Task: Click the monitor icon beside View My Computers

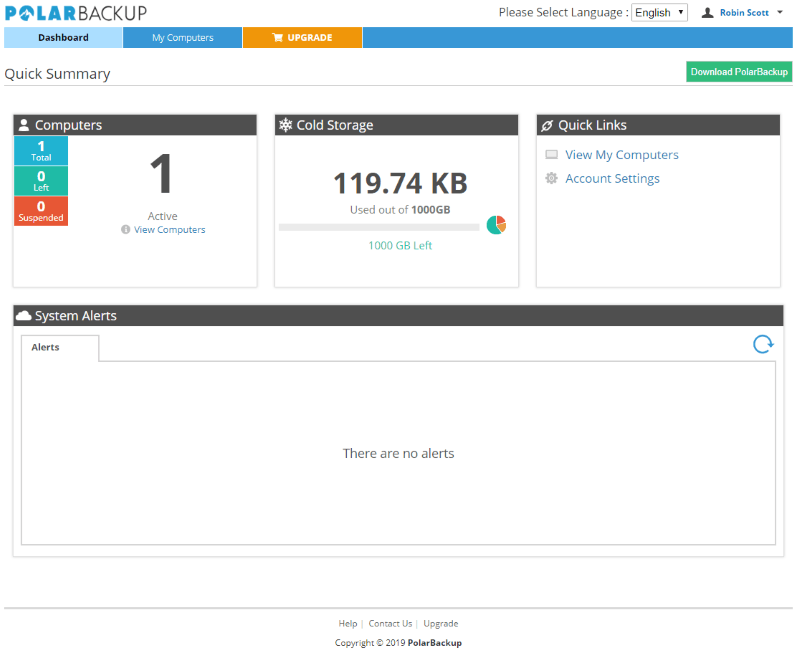Action: (551, 155)
